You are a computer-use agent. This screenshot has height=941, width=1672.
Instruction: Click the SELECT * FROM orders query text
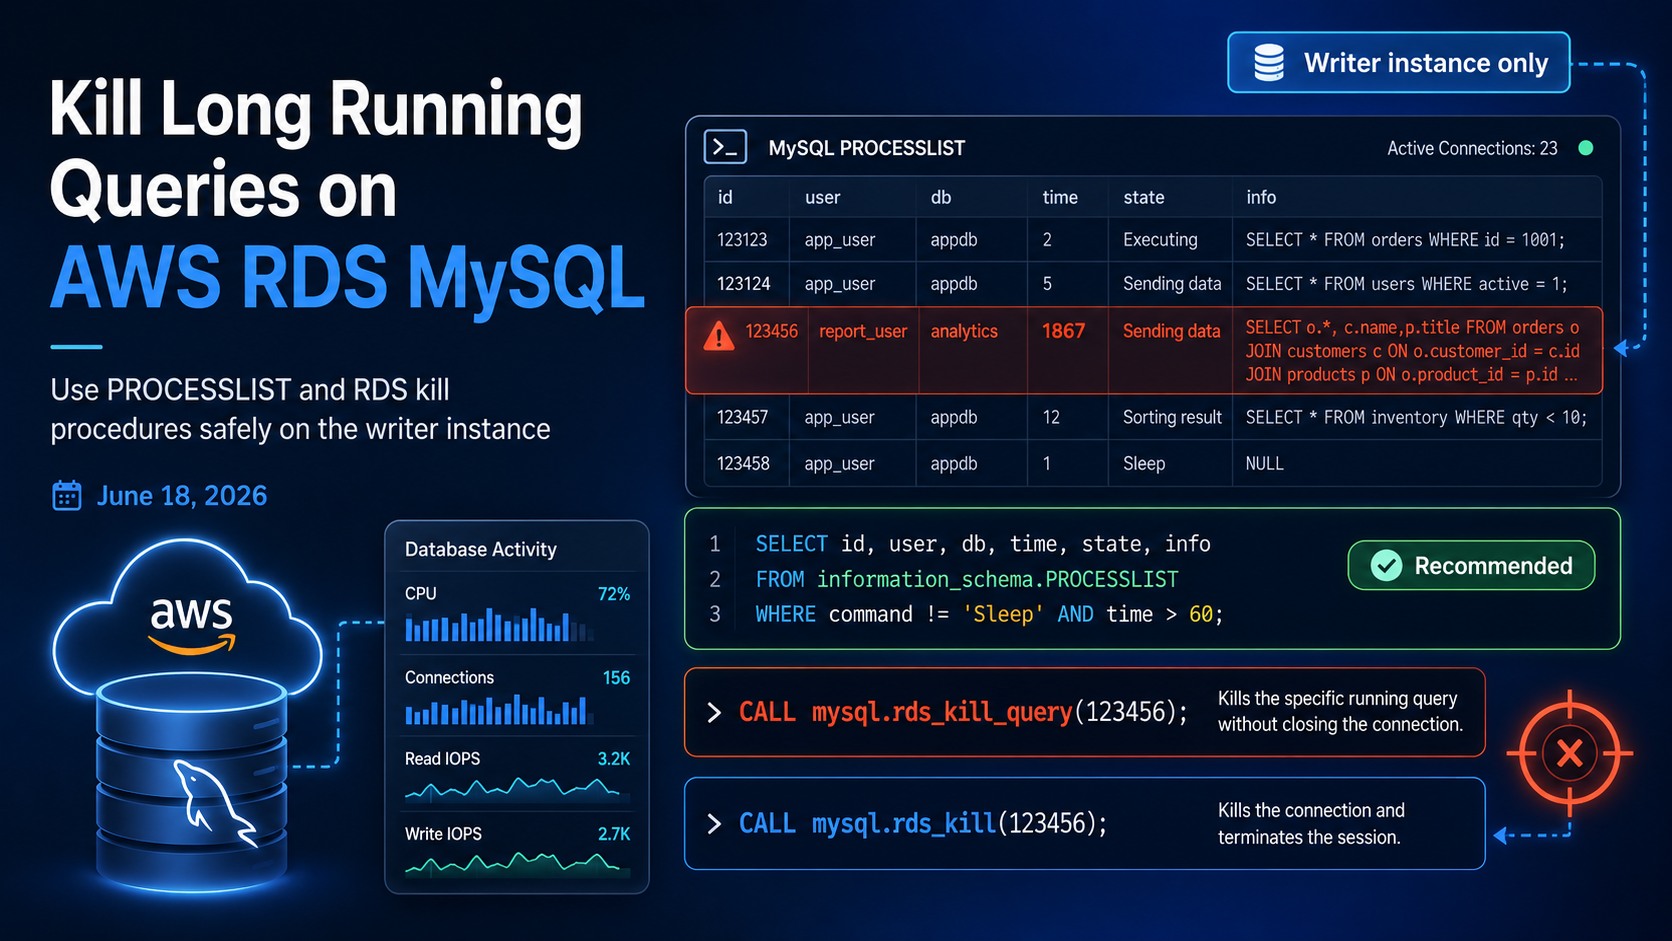[x=1405, y=240]
